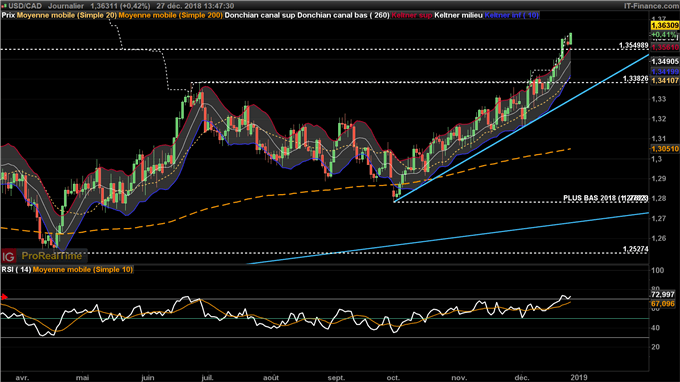This screenshot has height=382, width=680.
Task: Select the Keltner milieu indicator label
Action: pyautogui.click(x=458, y=15)
